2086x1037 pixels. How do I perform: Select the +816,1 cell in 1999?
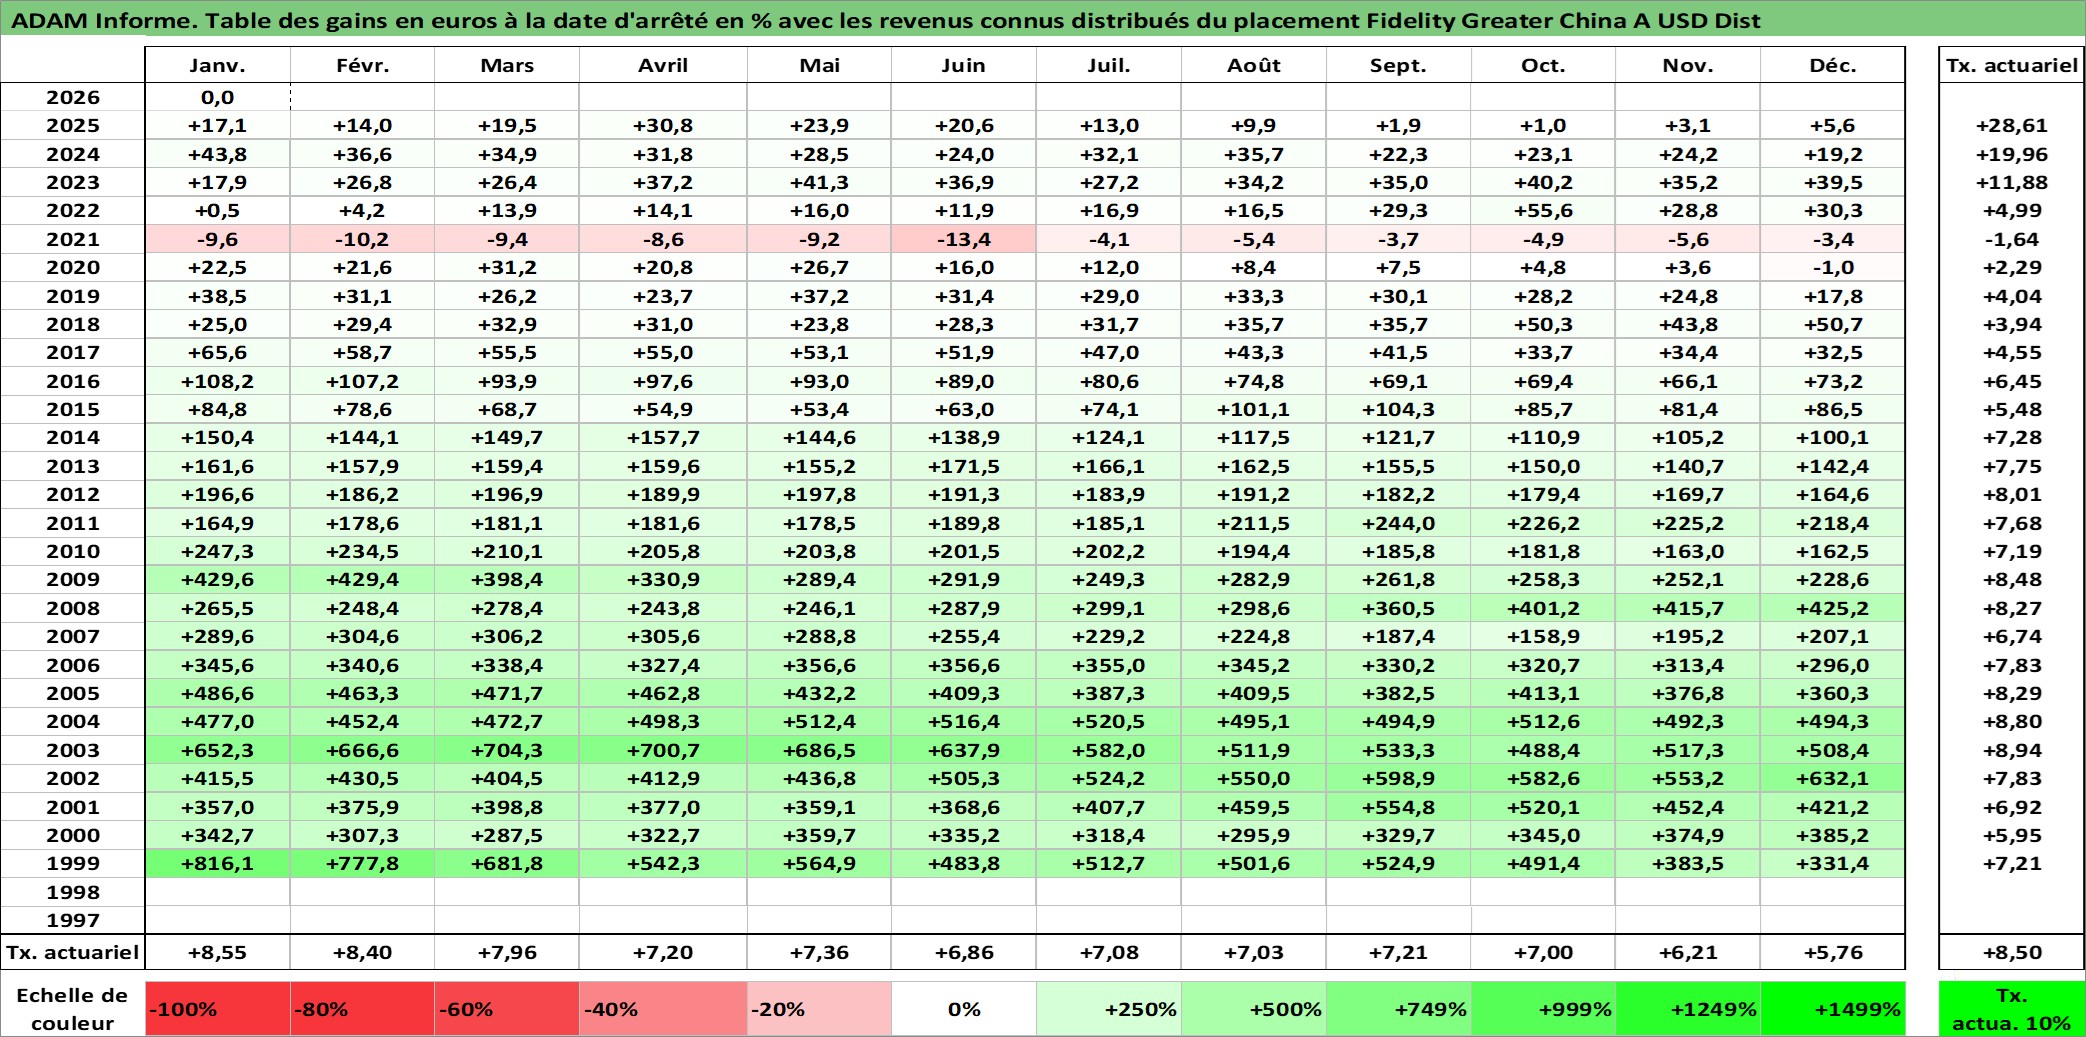click(217, 863)
